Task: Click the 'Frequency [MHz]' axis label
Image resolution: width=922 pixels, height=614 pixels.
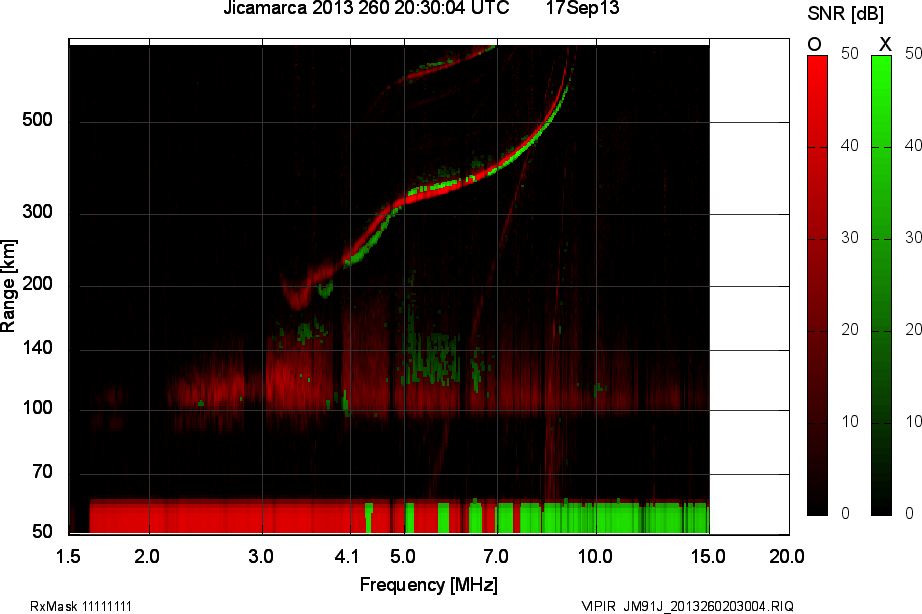Action: click(429, 585)
